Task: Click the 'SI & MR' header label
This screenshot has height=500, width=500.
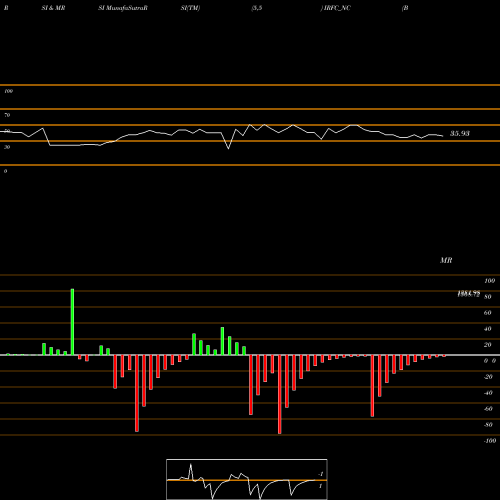Action: point(53,8)
